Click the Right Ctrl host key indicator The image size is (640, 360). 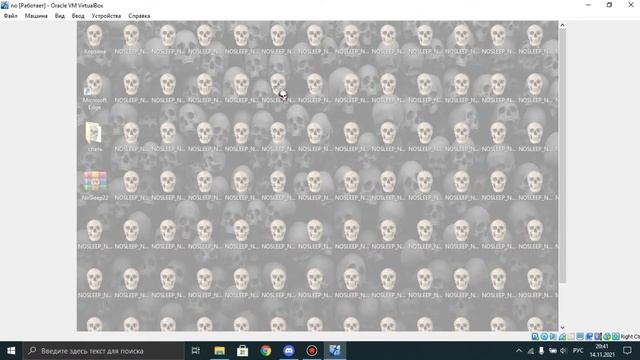[630, 336]
